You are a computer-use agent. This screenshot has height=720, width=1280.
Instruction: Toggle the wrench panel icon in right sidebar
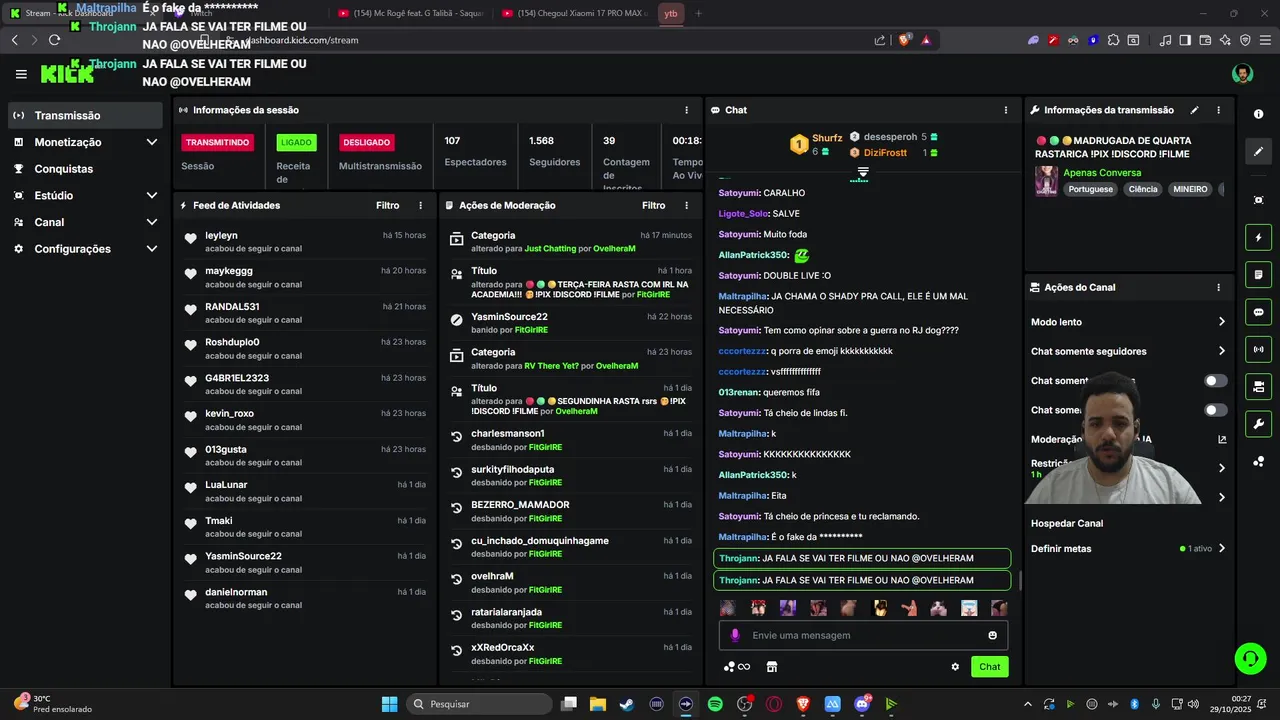(x=1258, y=423)
